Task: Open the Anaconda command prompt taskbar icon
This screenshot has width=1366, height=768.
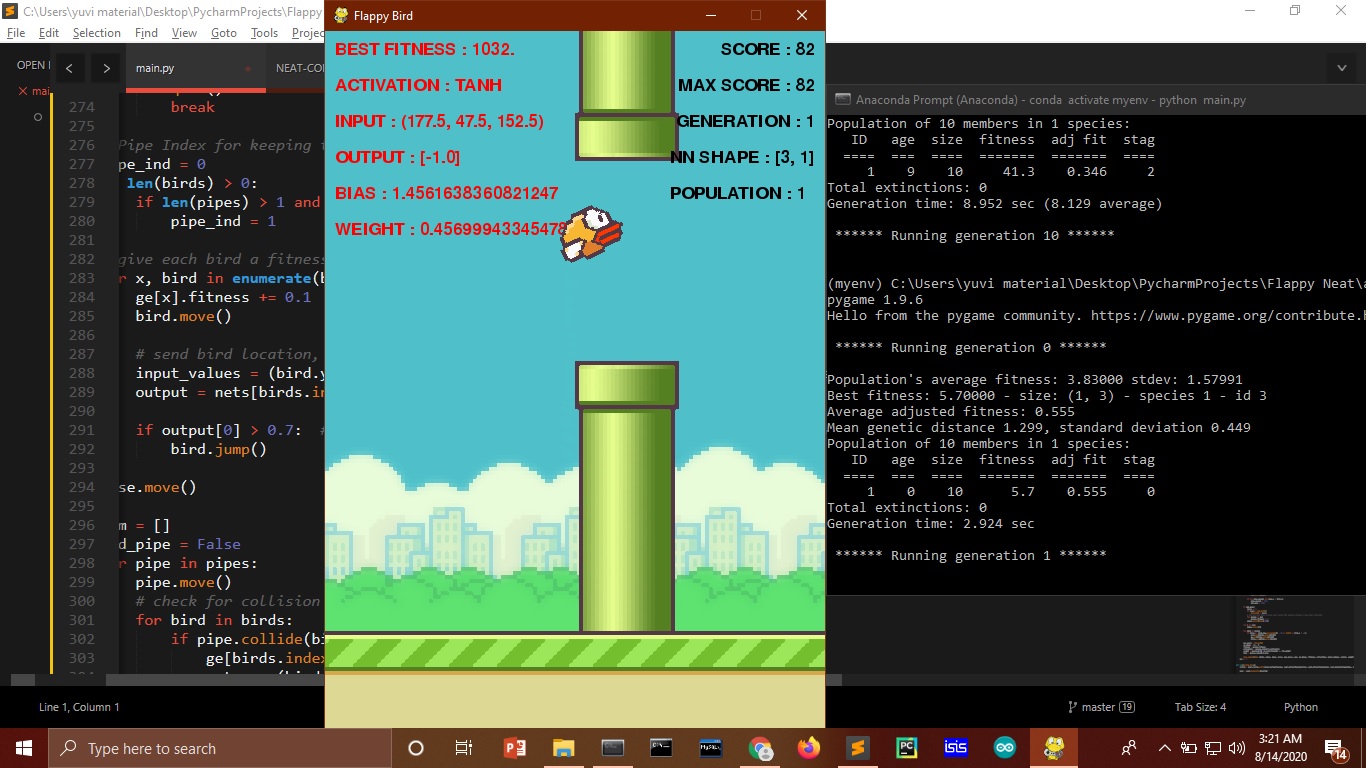Action: (x=661, y=748)
